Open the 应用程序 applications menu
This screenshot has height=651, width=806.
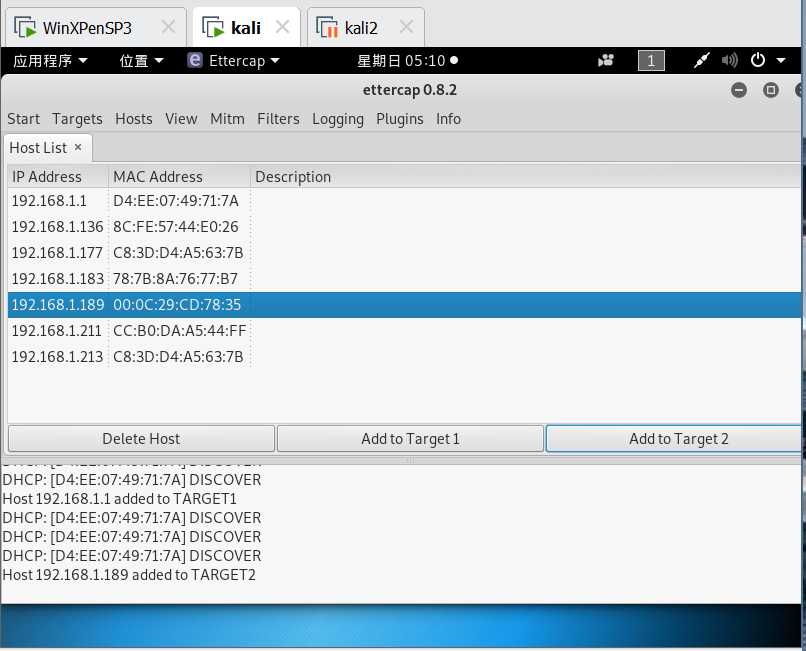coord(50,61)
